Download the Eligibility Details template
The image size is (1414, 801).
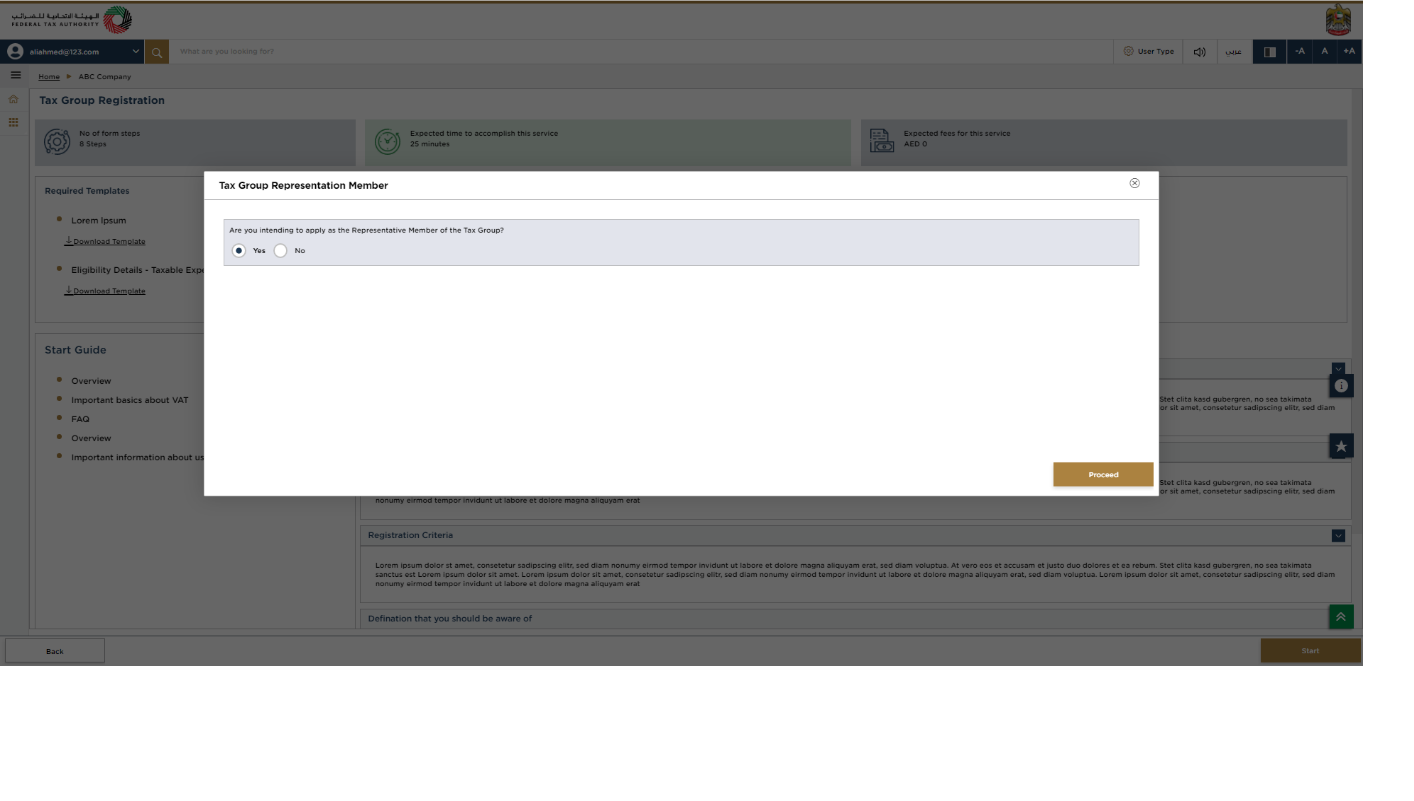105,292
